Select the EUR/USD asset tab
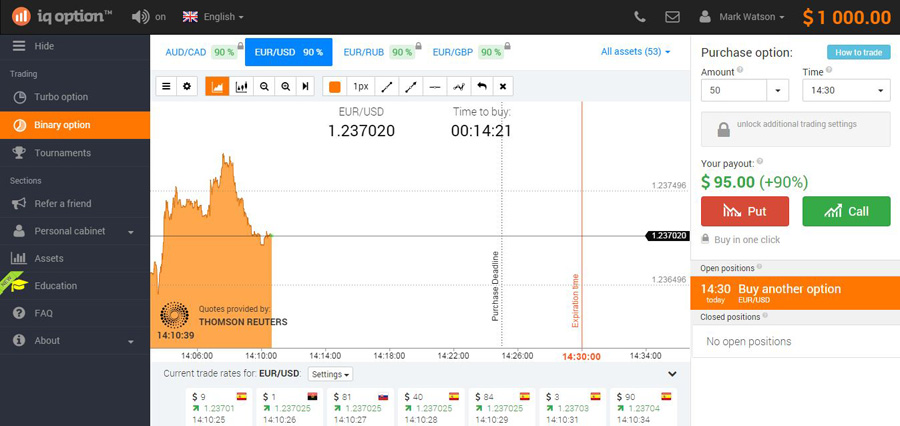Image resolution: width=900 pixels, height=426 pixels. point(289,52)
